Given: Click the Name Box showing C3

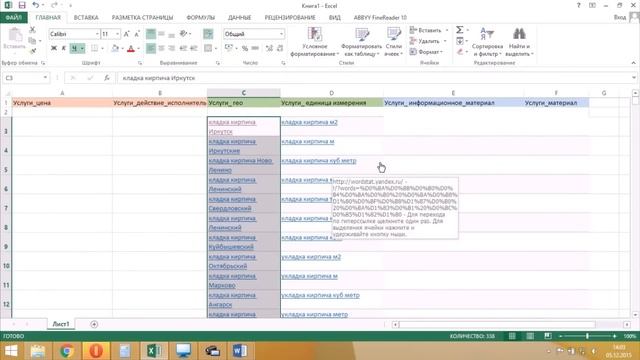Looking at the screenshot, I should click(x=26, y=78).
